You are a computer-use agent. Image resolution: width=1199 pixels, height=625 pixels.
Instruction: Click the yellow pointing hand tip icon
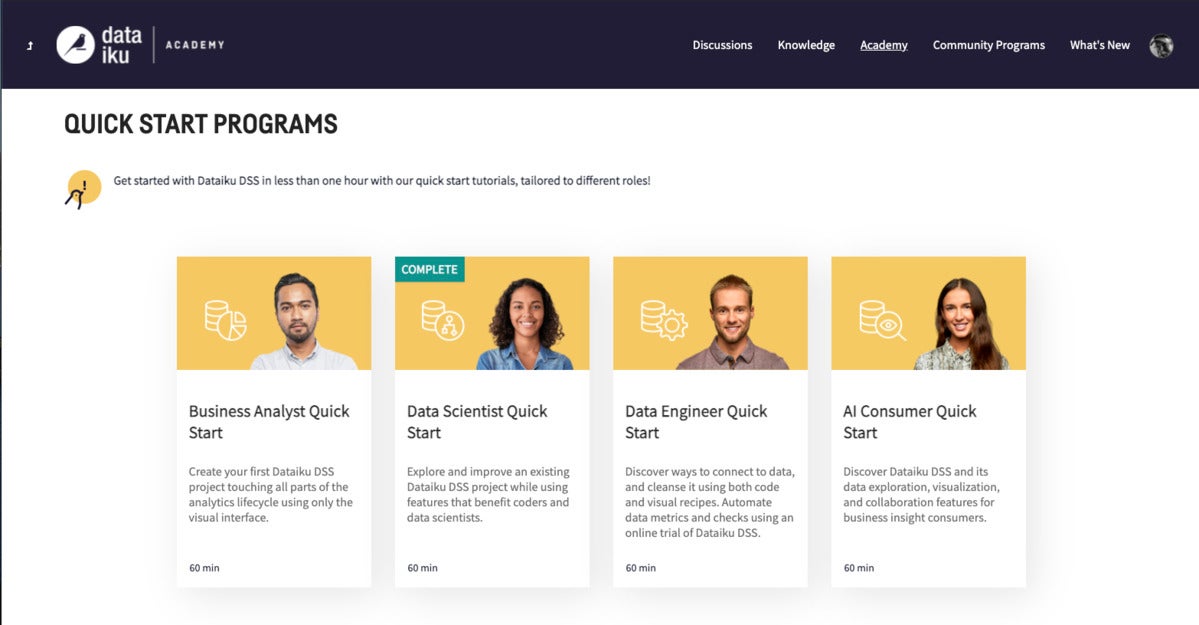tap(83, 189)
